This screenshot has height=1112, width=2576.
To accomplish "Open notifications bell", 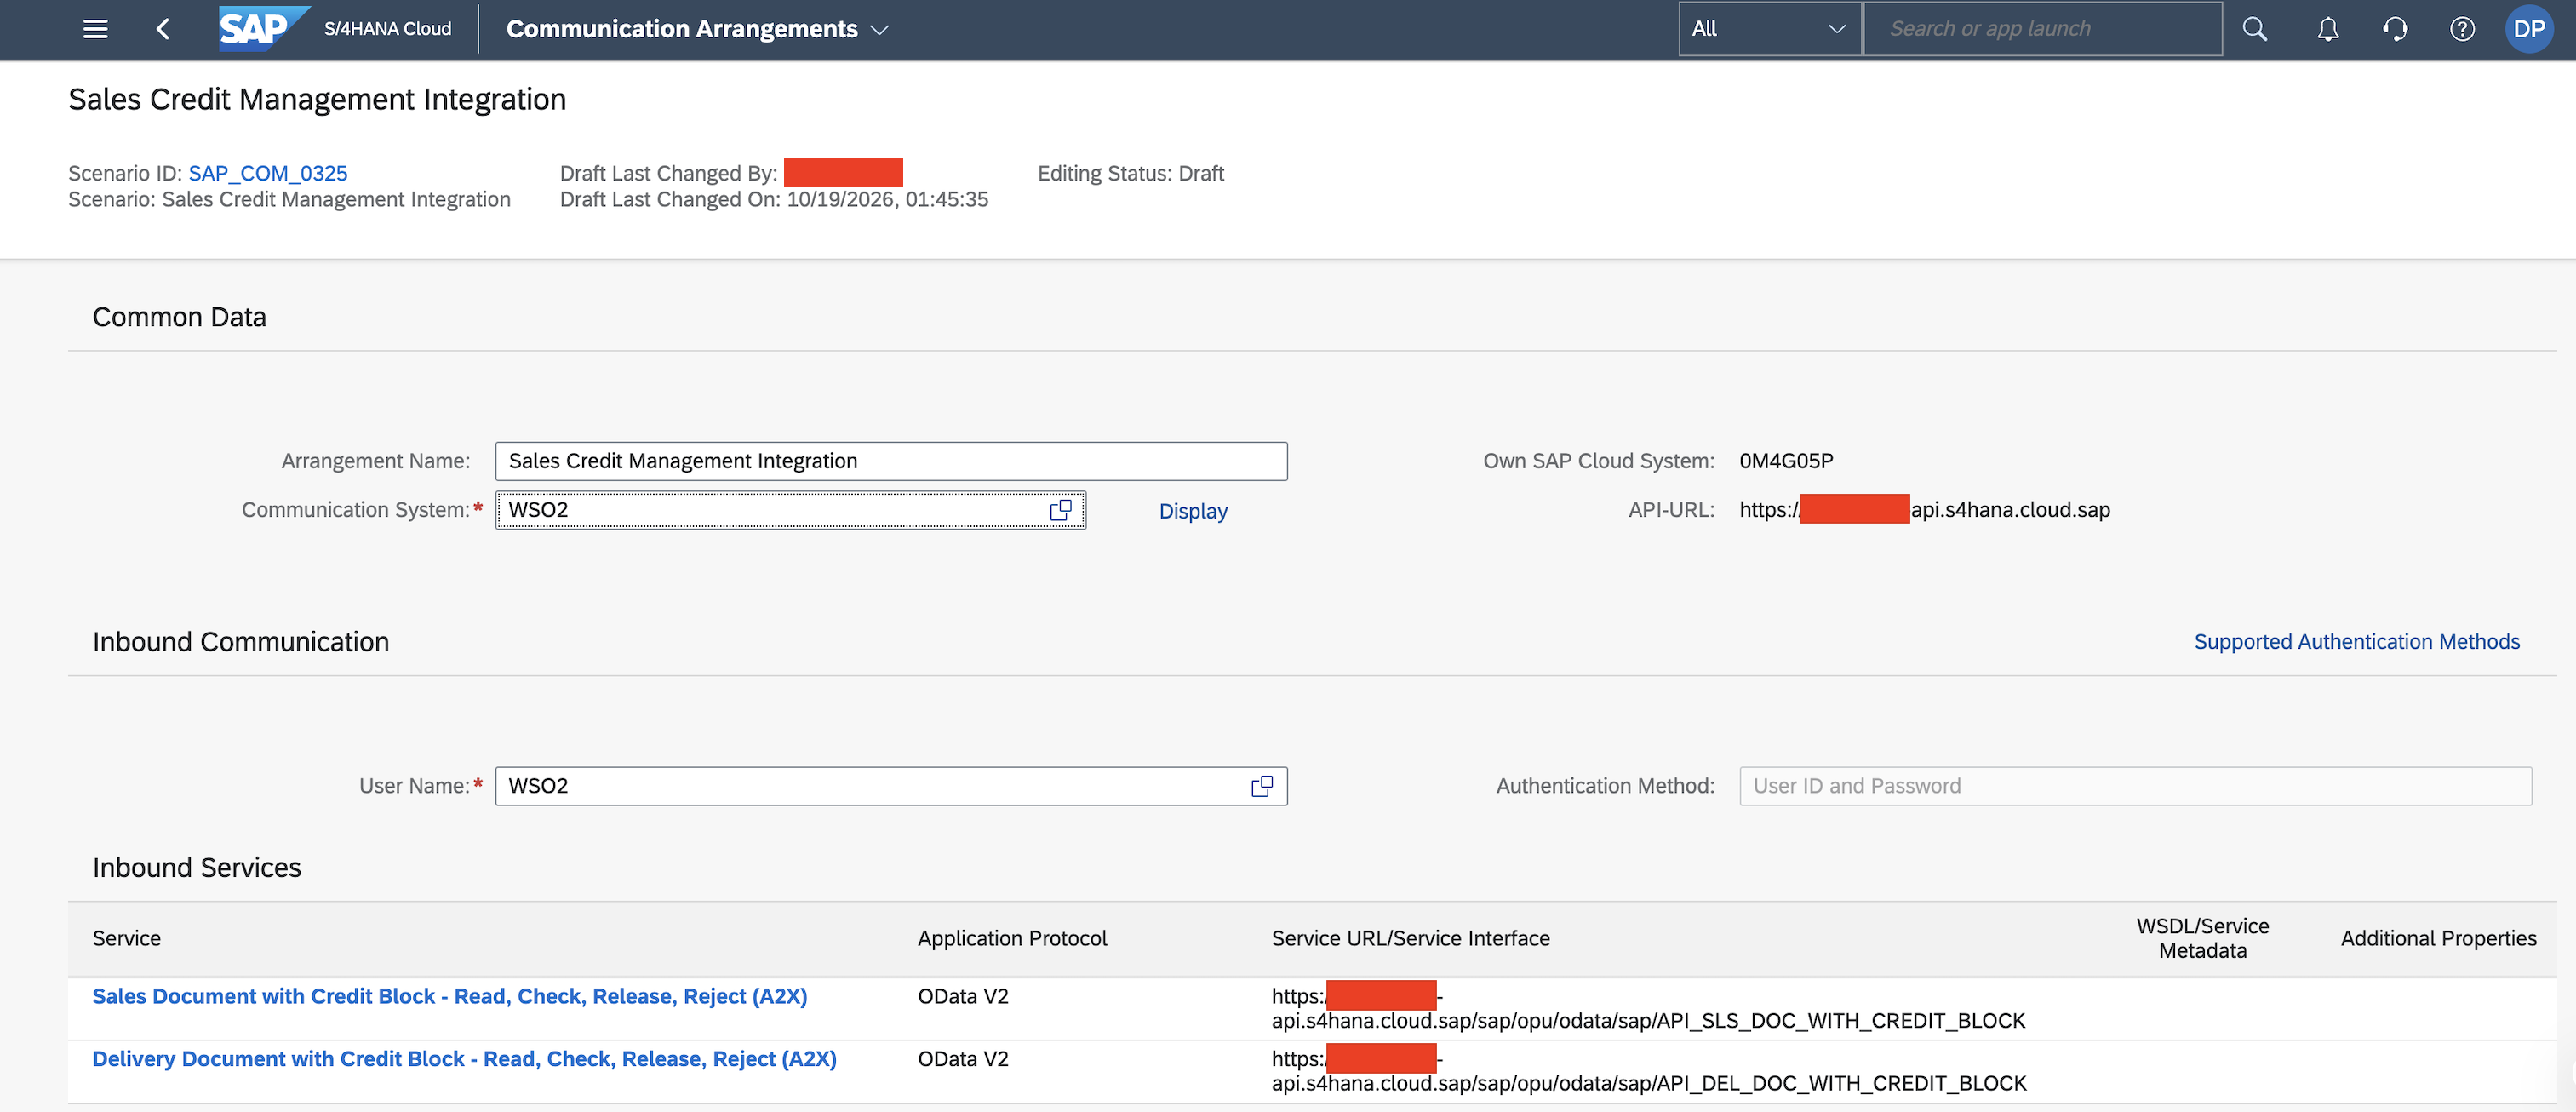I will pyautogui.click(x=2328, y=29).
